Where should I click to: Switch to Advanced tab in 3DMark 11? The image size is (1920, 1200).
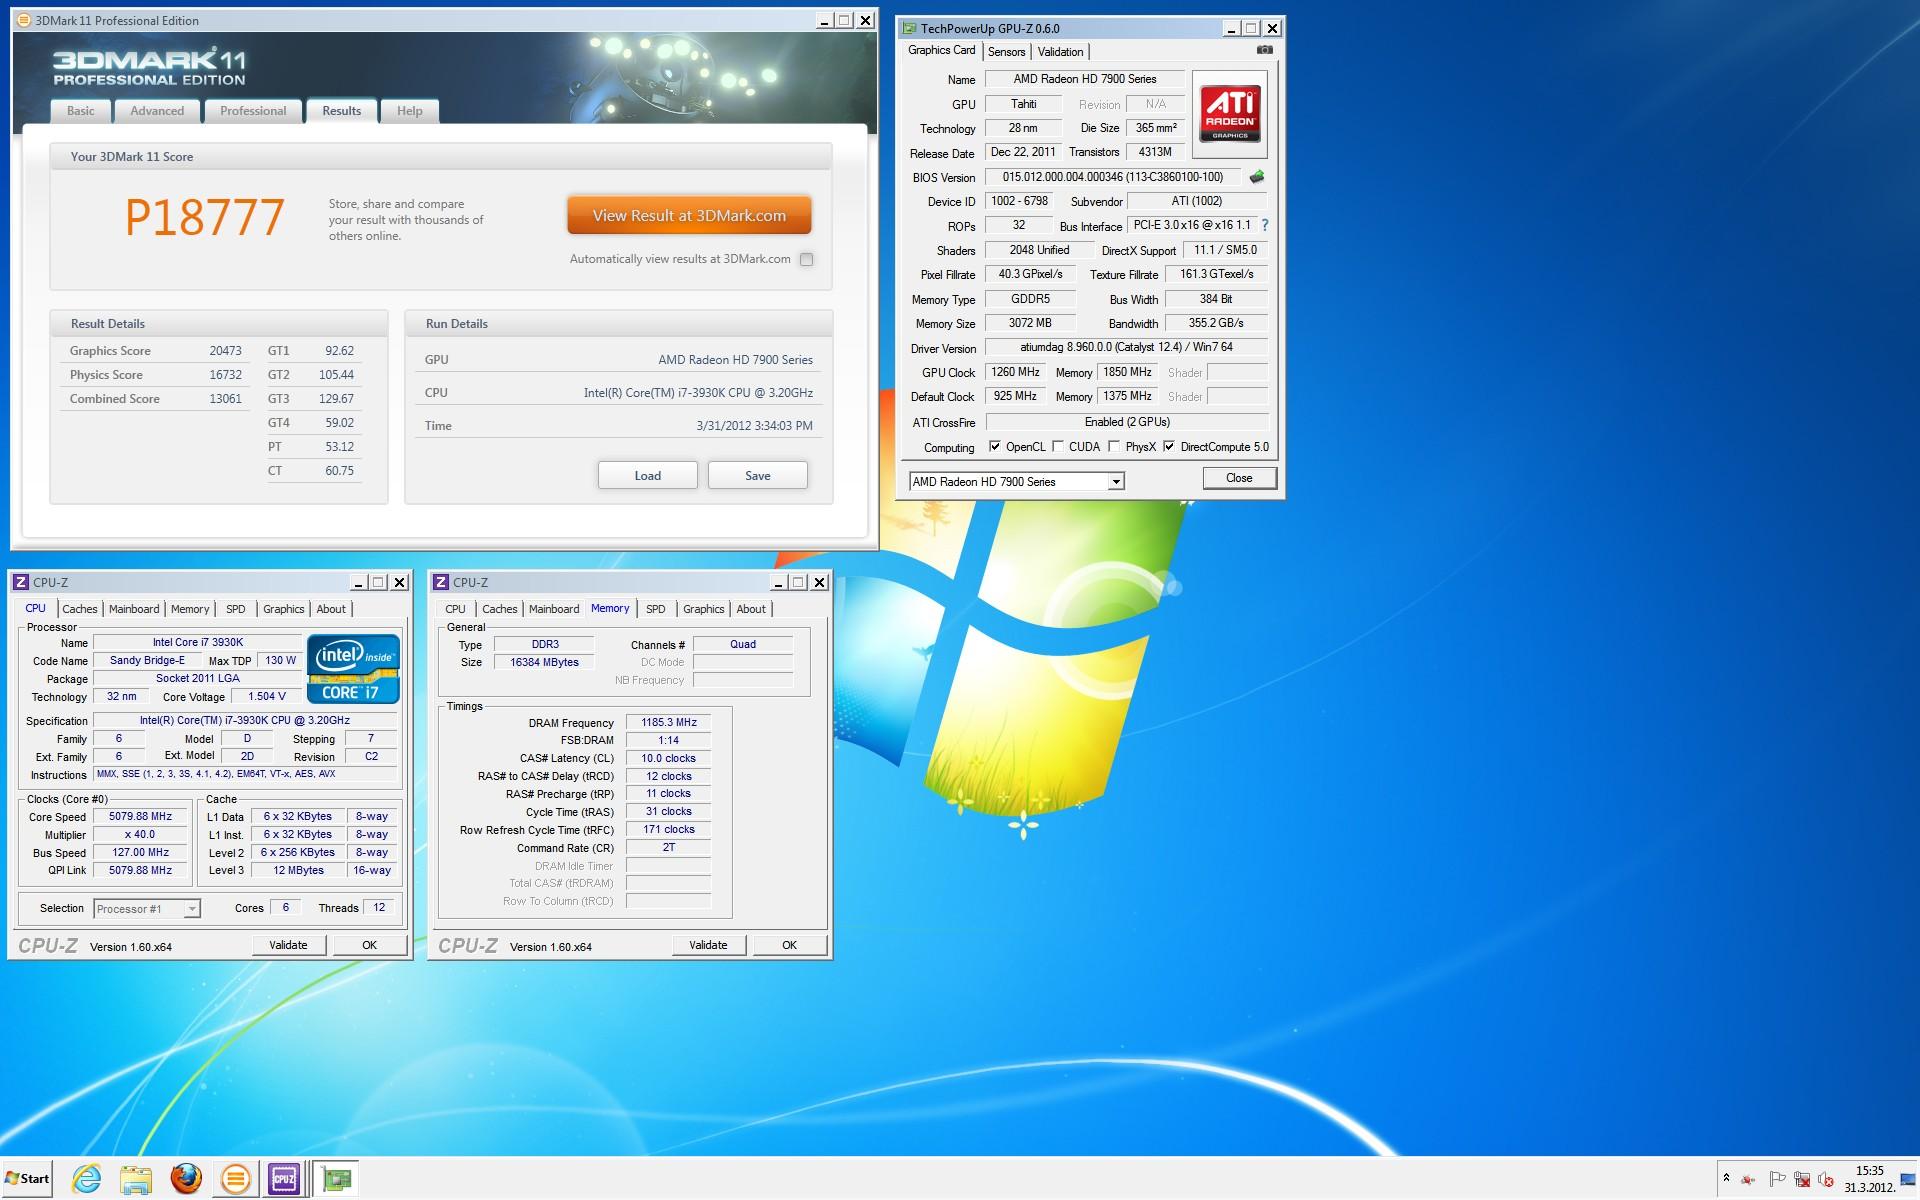click(157, 111)
